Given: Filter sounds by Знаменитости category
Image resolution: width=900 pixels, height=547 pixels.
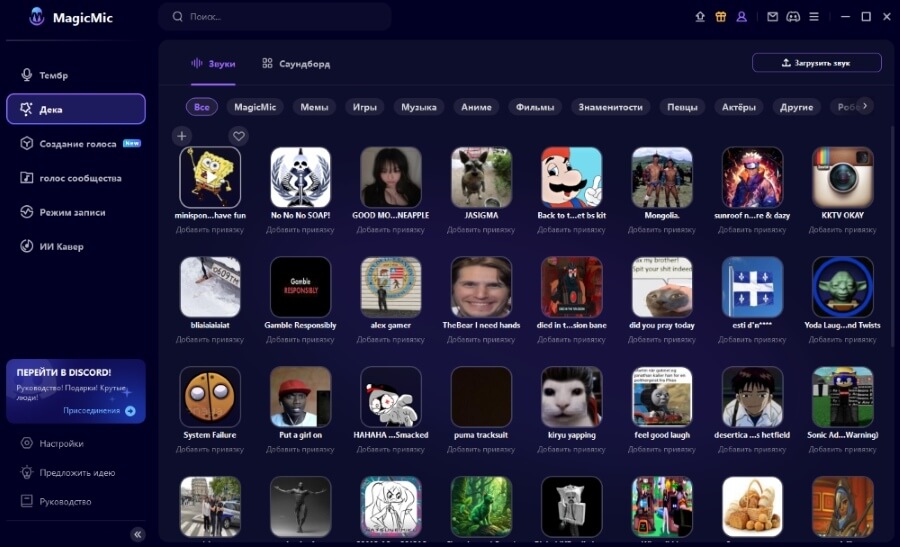Looking at the screenshot, I should tap(610, 107).
